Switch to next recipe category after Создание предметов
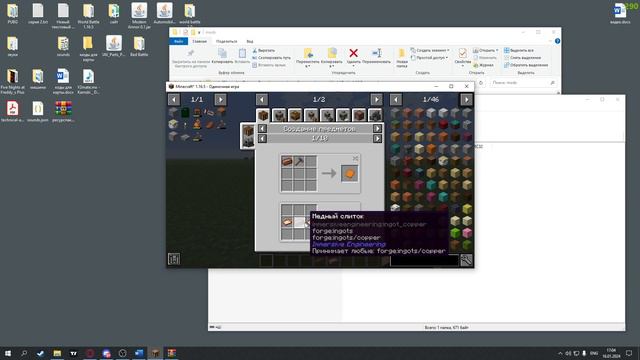Screen dimensions: 640x360 pyautogui.click(x=377, y=129)
